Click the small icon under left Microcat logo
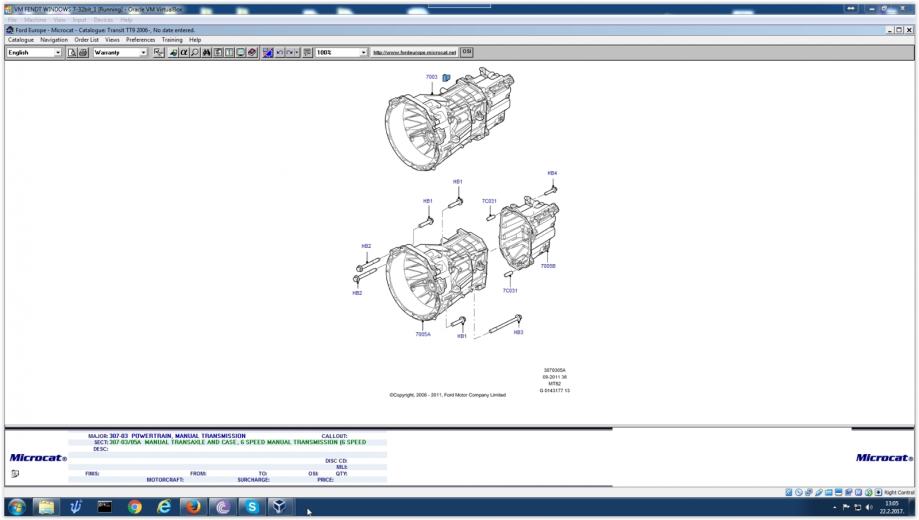 pos(15,474)
